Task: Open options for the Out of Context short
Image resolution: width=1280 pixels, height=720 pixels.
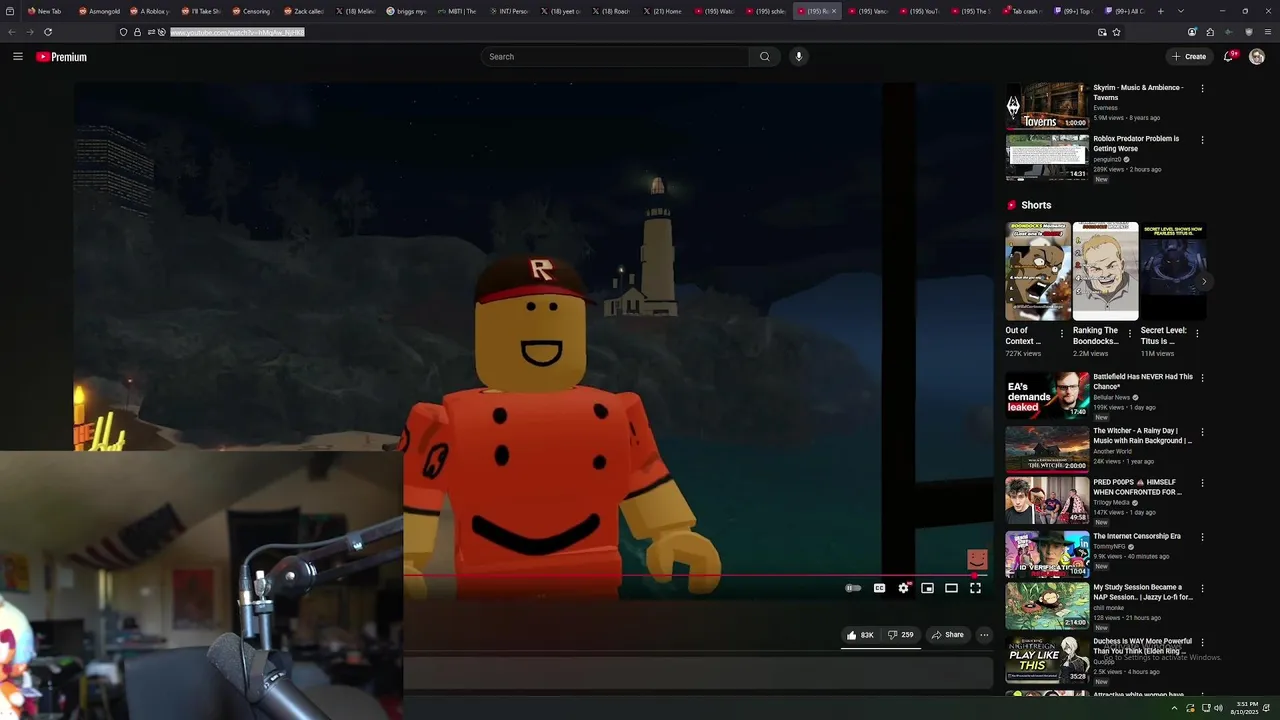Action: tap(1063, 333)
